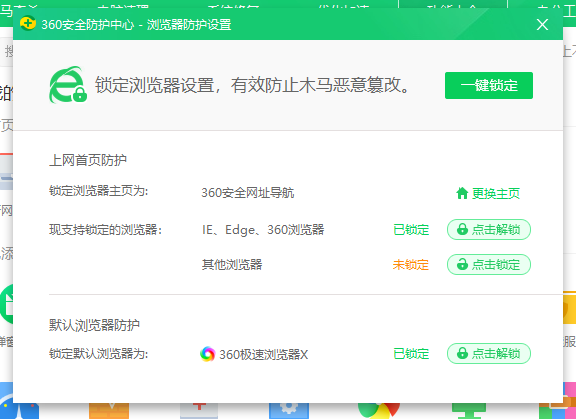Screen dimensions: 576x419
Task: Click the 360极速浏览器X colorful icon
Action: point(208,354)
